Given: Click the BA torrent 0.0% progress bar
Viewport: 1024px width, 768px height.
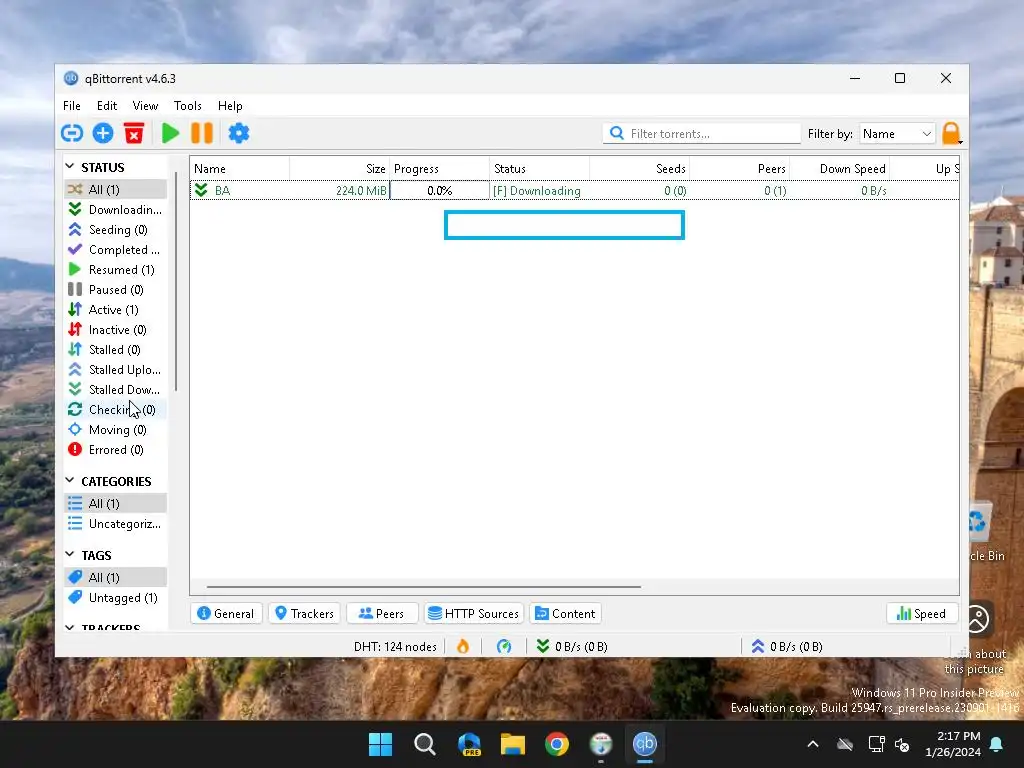Looking at the screenshot, I should (x=440, y=191).
